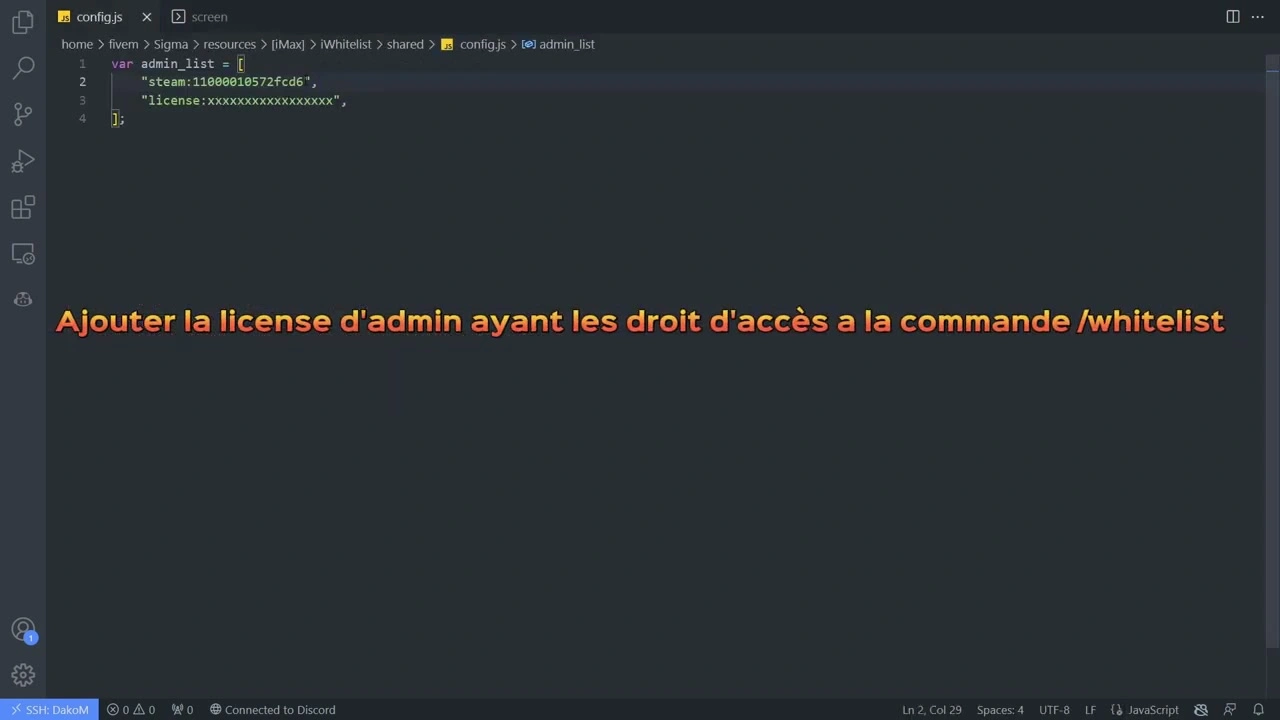
Task: Open the Search panel in the sidebar
Action: (x=22, y=66)
